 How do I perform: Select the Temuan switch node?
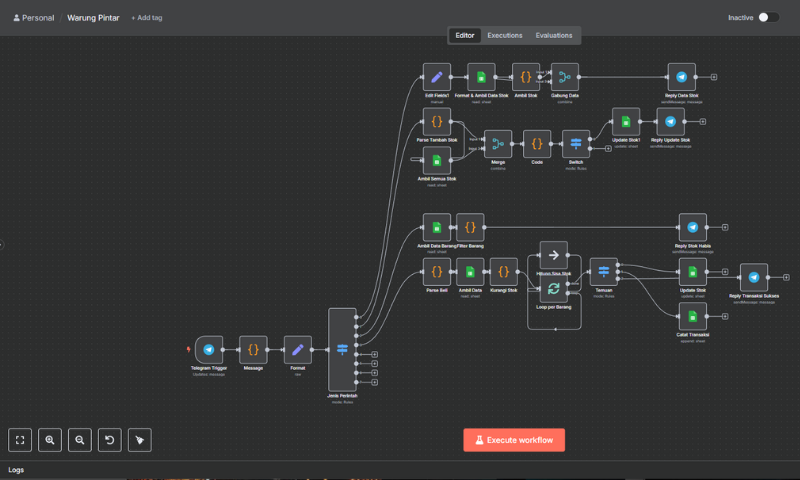(604, 272)
